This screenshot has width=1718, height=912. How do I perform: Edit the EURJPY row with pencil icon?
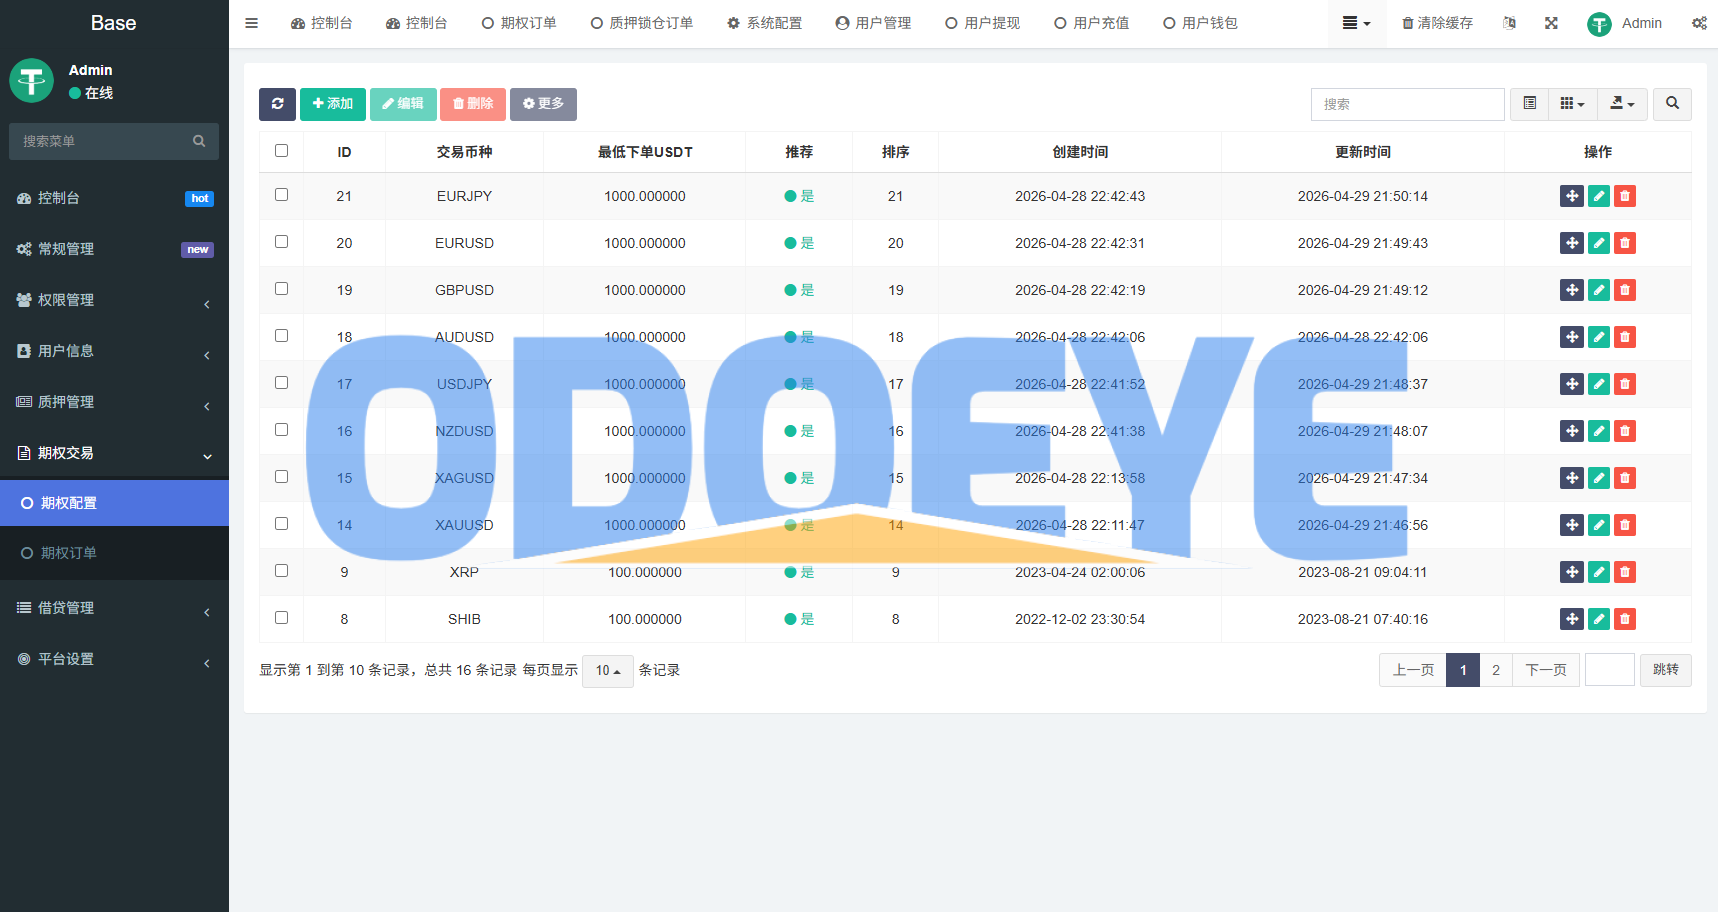pyautogui.click(x=1599, y=196)
